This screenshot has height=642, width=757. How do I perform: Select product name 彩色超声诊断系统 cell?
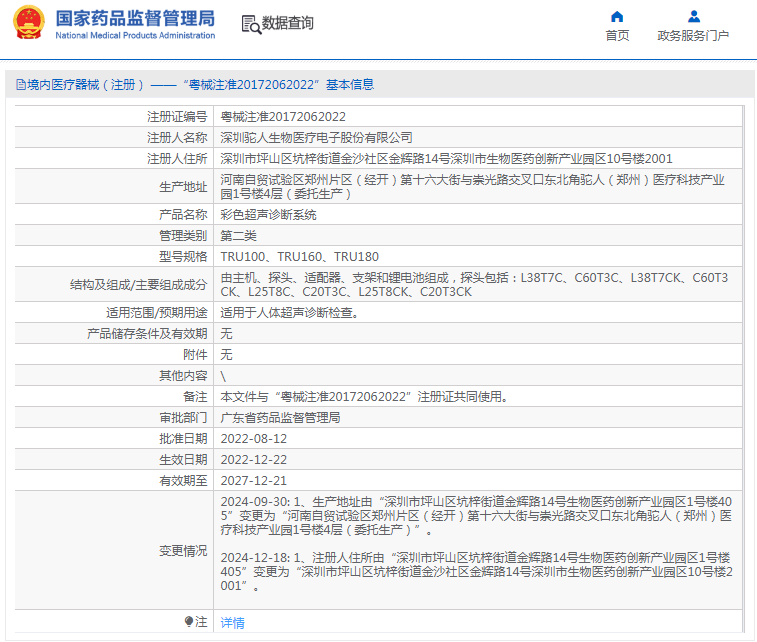tap(268, 215)
